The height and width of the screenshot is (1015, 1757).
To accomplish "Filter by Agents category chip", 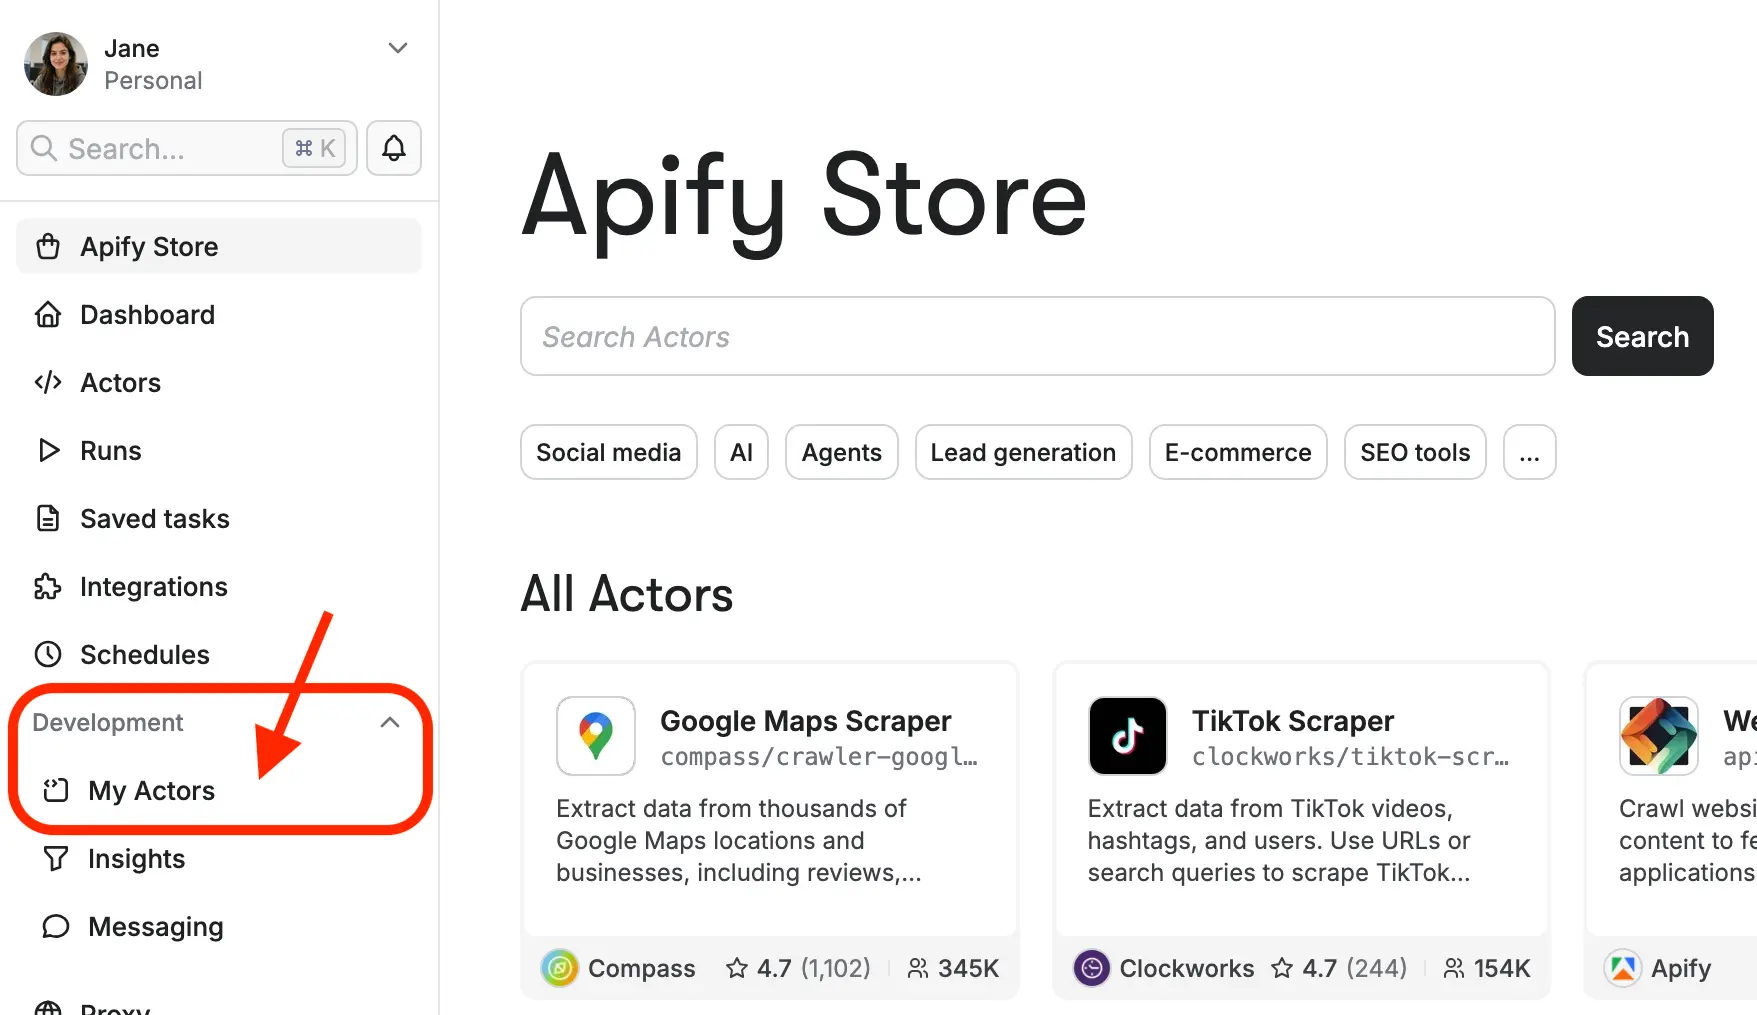I will [842, 452].
